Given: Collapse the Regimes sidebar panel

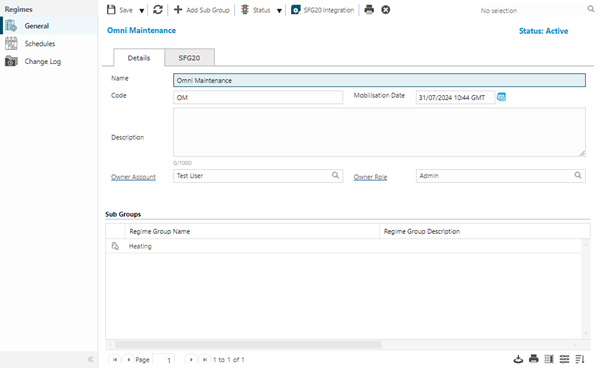Looking at the screenshot, I should (x=90, y=359).
